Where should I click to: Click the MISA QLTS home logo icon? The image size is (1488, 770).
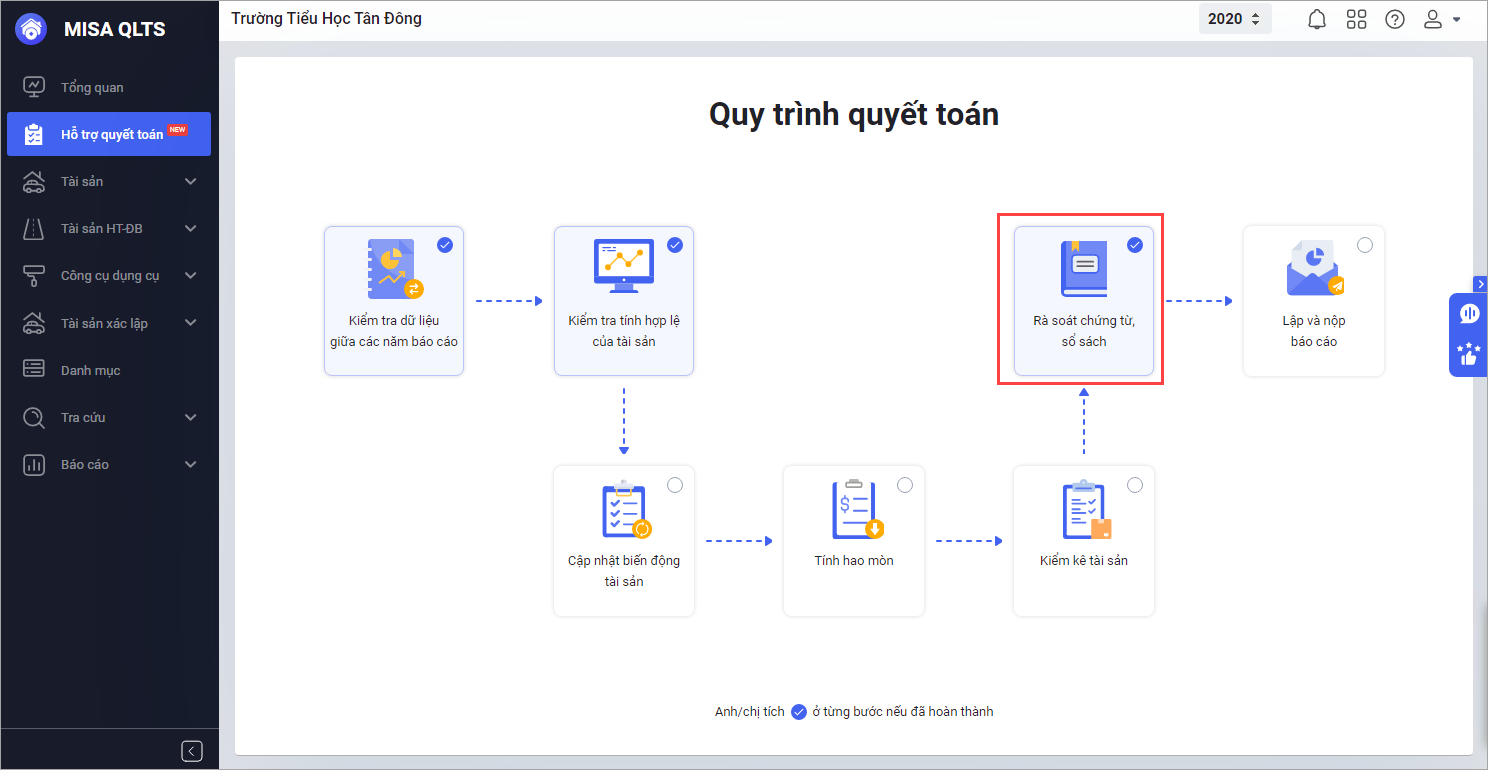click(31, 29)
